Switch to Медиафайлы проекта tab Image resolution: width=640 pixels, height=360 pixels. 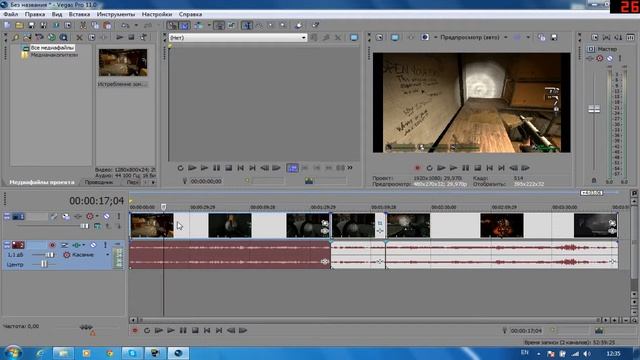(x=42, y=182)
